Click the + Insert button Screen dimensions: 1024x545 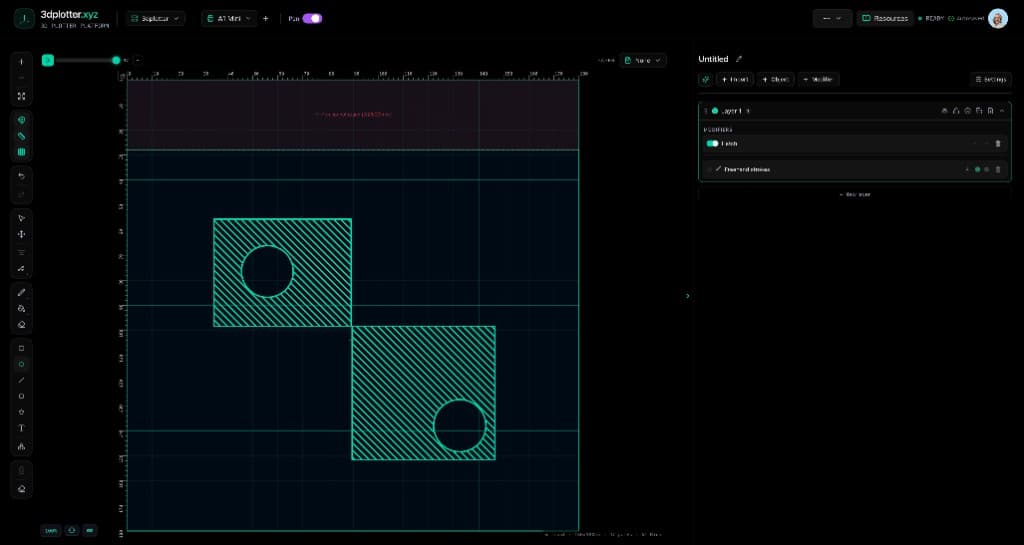[735, 79]
